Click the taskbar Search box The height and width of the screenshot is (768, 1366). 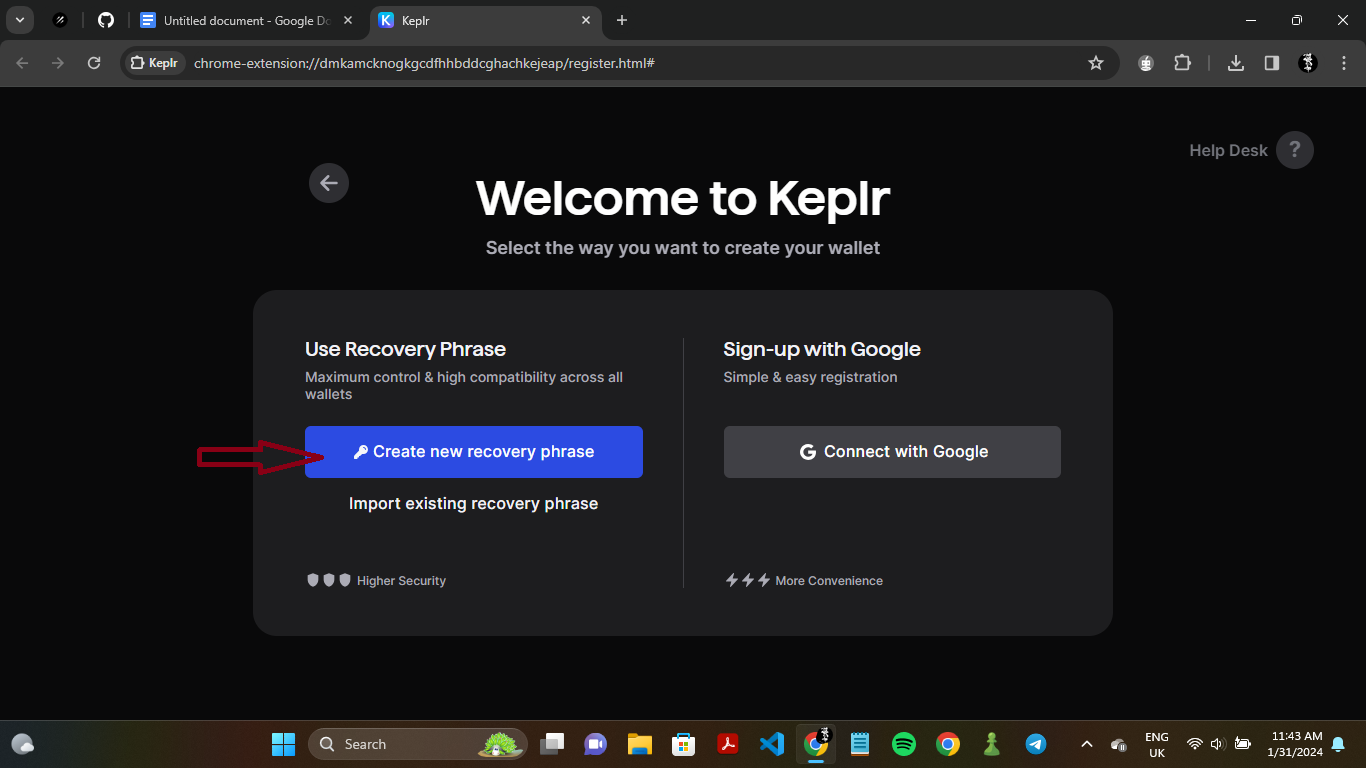point(418,744)
